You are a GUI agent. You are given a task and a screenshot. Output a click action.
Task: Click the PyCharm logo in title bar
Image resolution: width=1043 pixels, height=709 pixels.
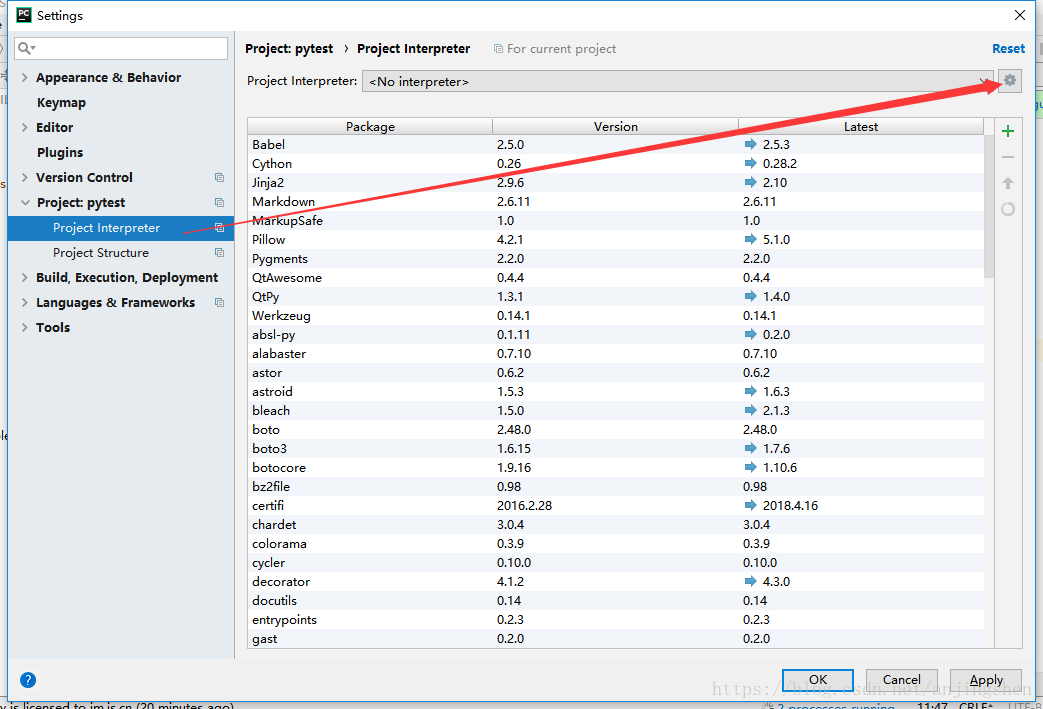tap(23, 15)
